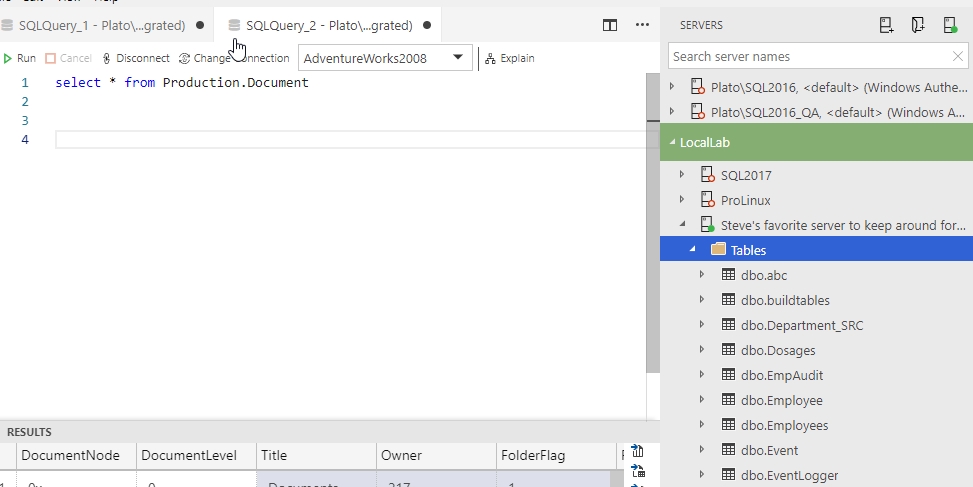Screen dimensions: 973x487
Task: Click the dbo.EmpAudit table icon
Action: 729,375
